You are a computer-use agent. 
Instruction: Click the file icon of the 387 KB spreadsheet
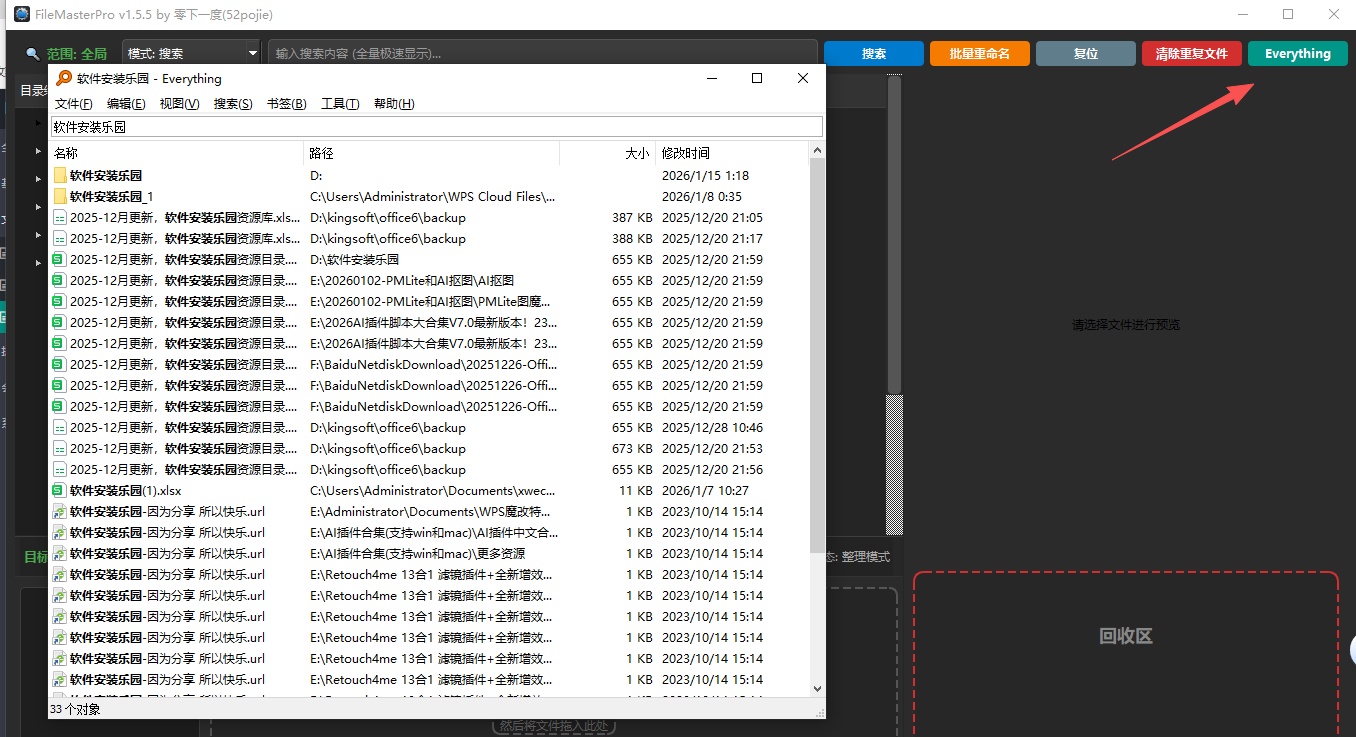pyautogui.click(x=60, y=218)
